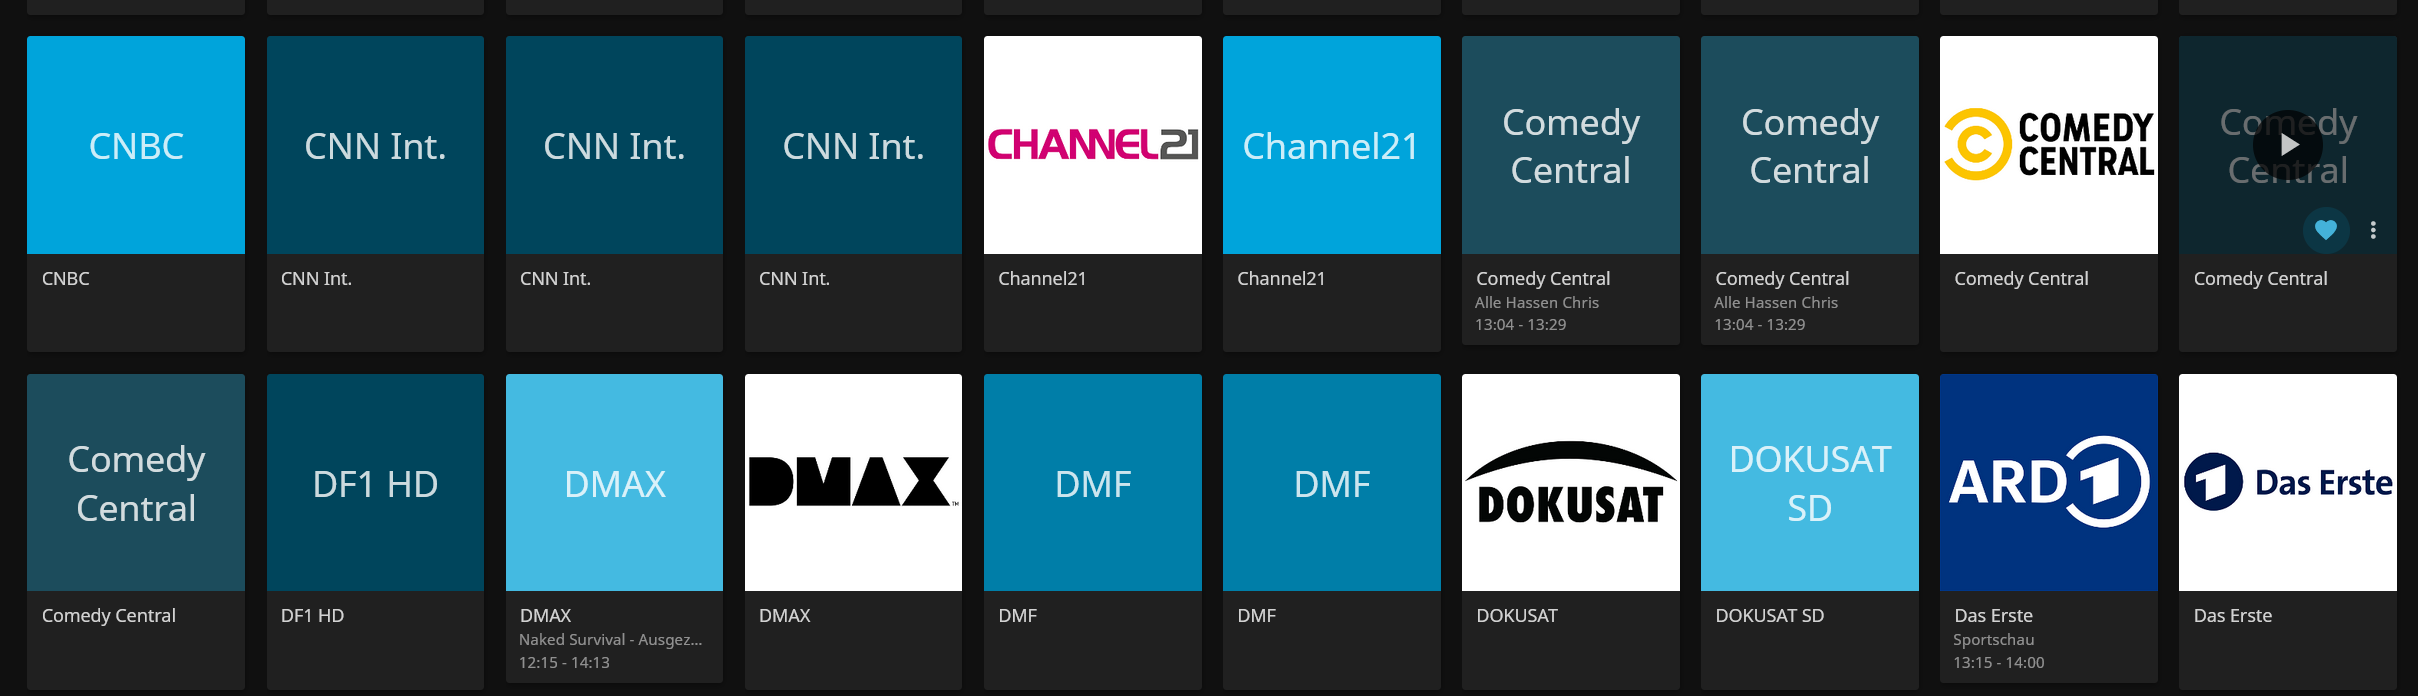Click Comedy Central title below the play overlay
This screenshot has height=696, width=2418.
2260,278
